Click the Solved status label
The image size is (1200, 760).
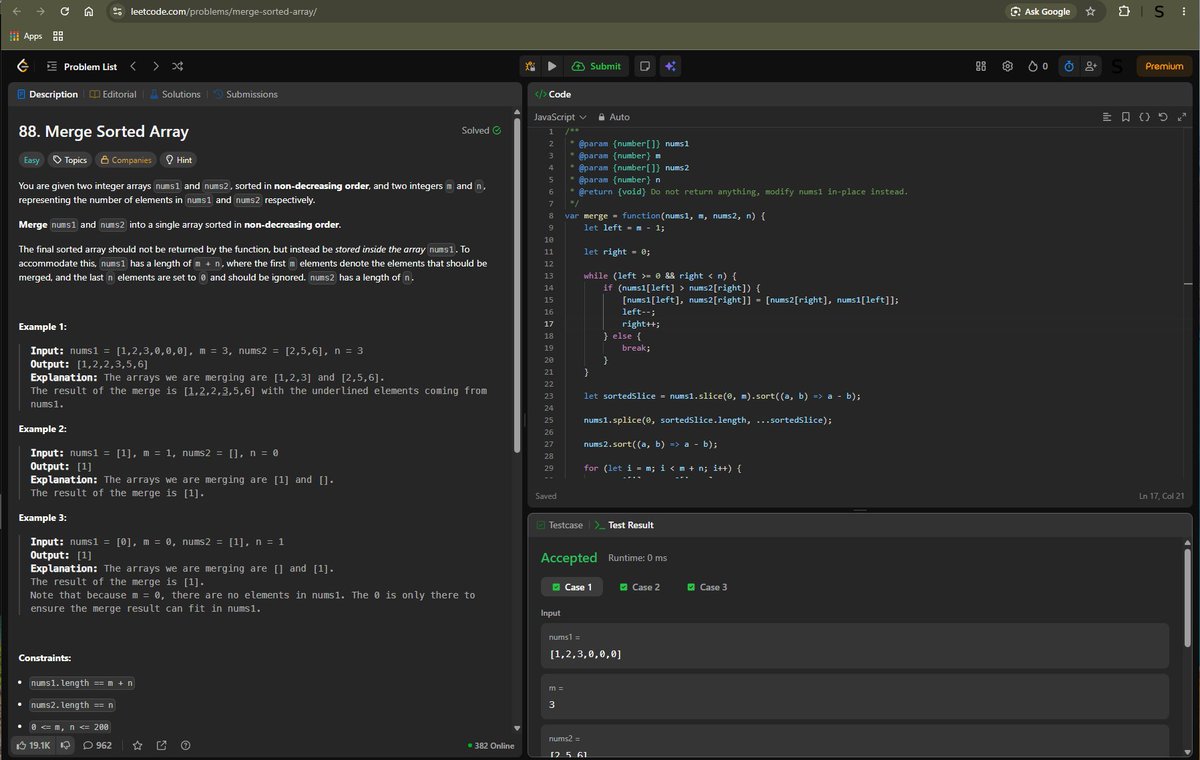pos(481,131)
